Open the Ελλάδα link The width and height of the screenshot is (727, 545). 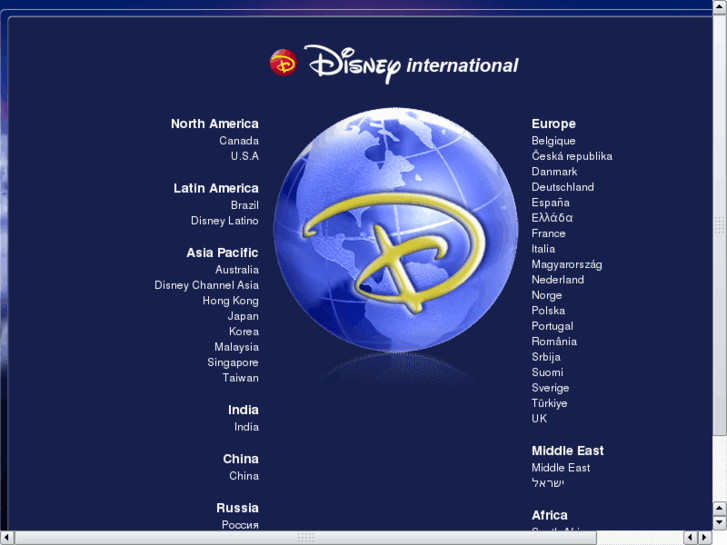pos(552,218)
